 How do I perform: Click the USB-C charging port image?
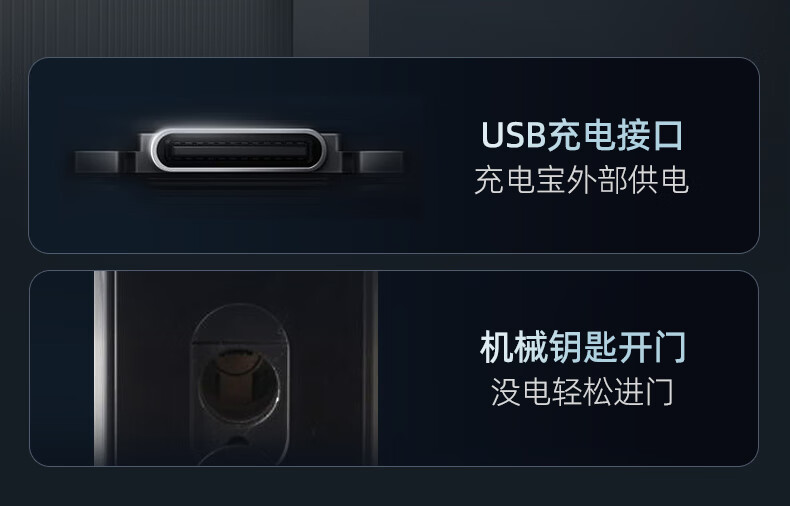click(239, 151)
